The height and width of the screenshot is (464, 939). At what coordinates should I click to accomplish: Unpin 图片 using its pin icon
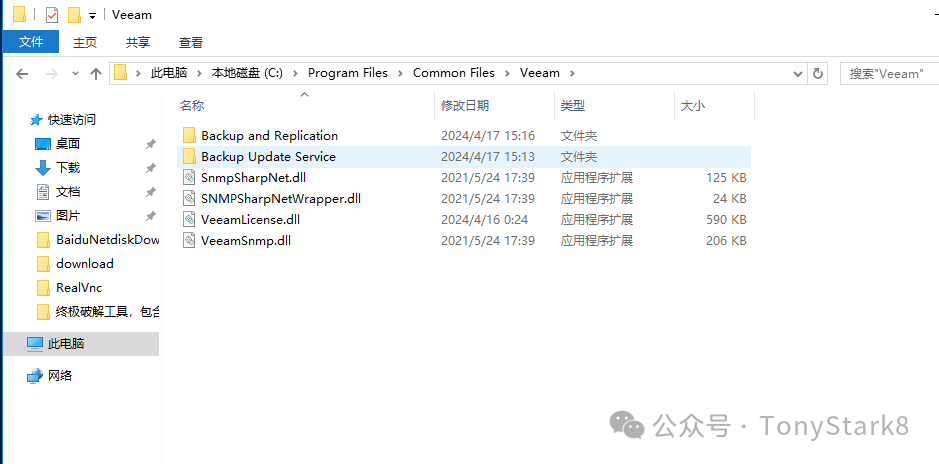(150, 216)
